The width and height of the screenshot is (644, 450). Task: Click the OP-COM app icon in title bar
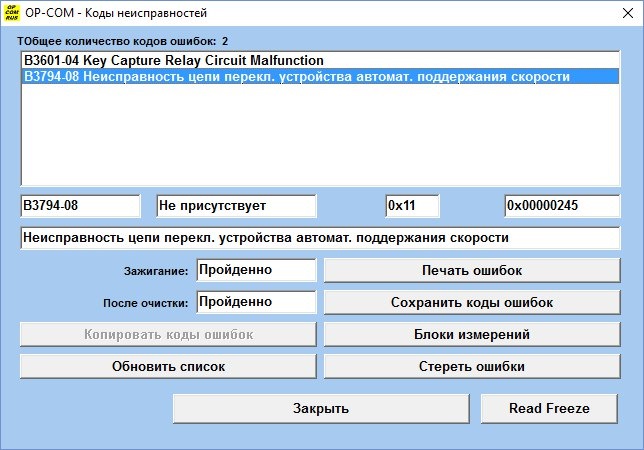click(x=12, y=13)
